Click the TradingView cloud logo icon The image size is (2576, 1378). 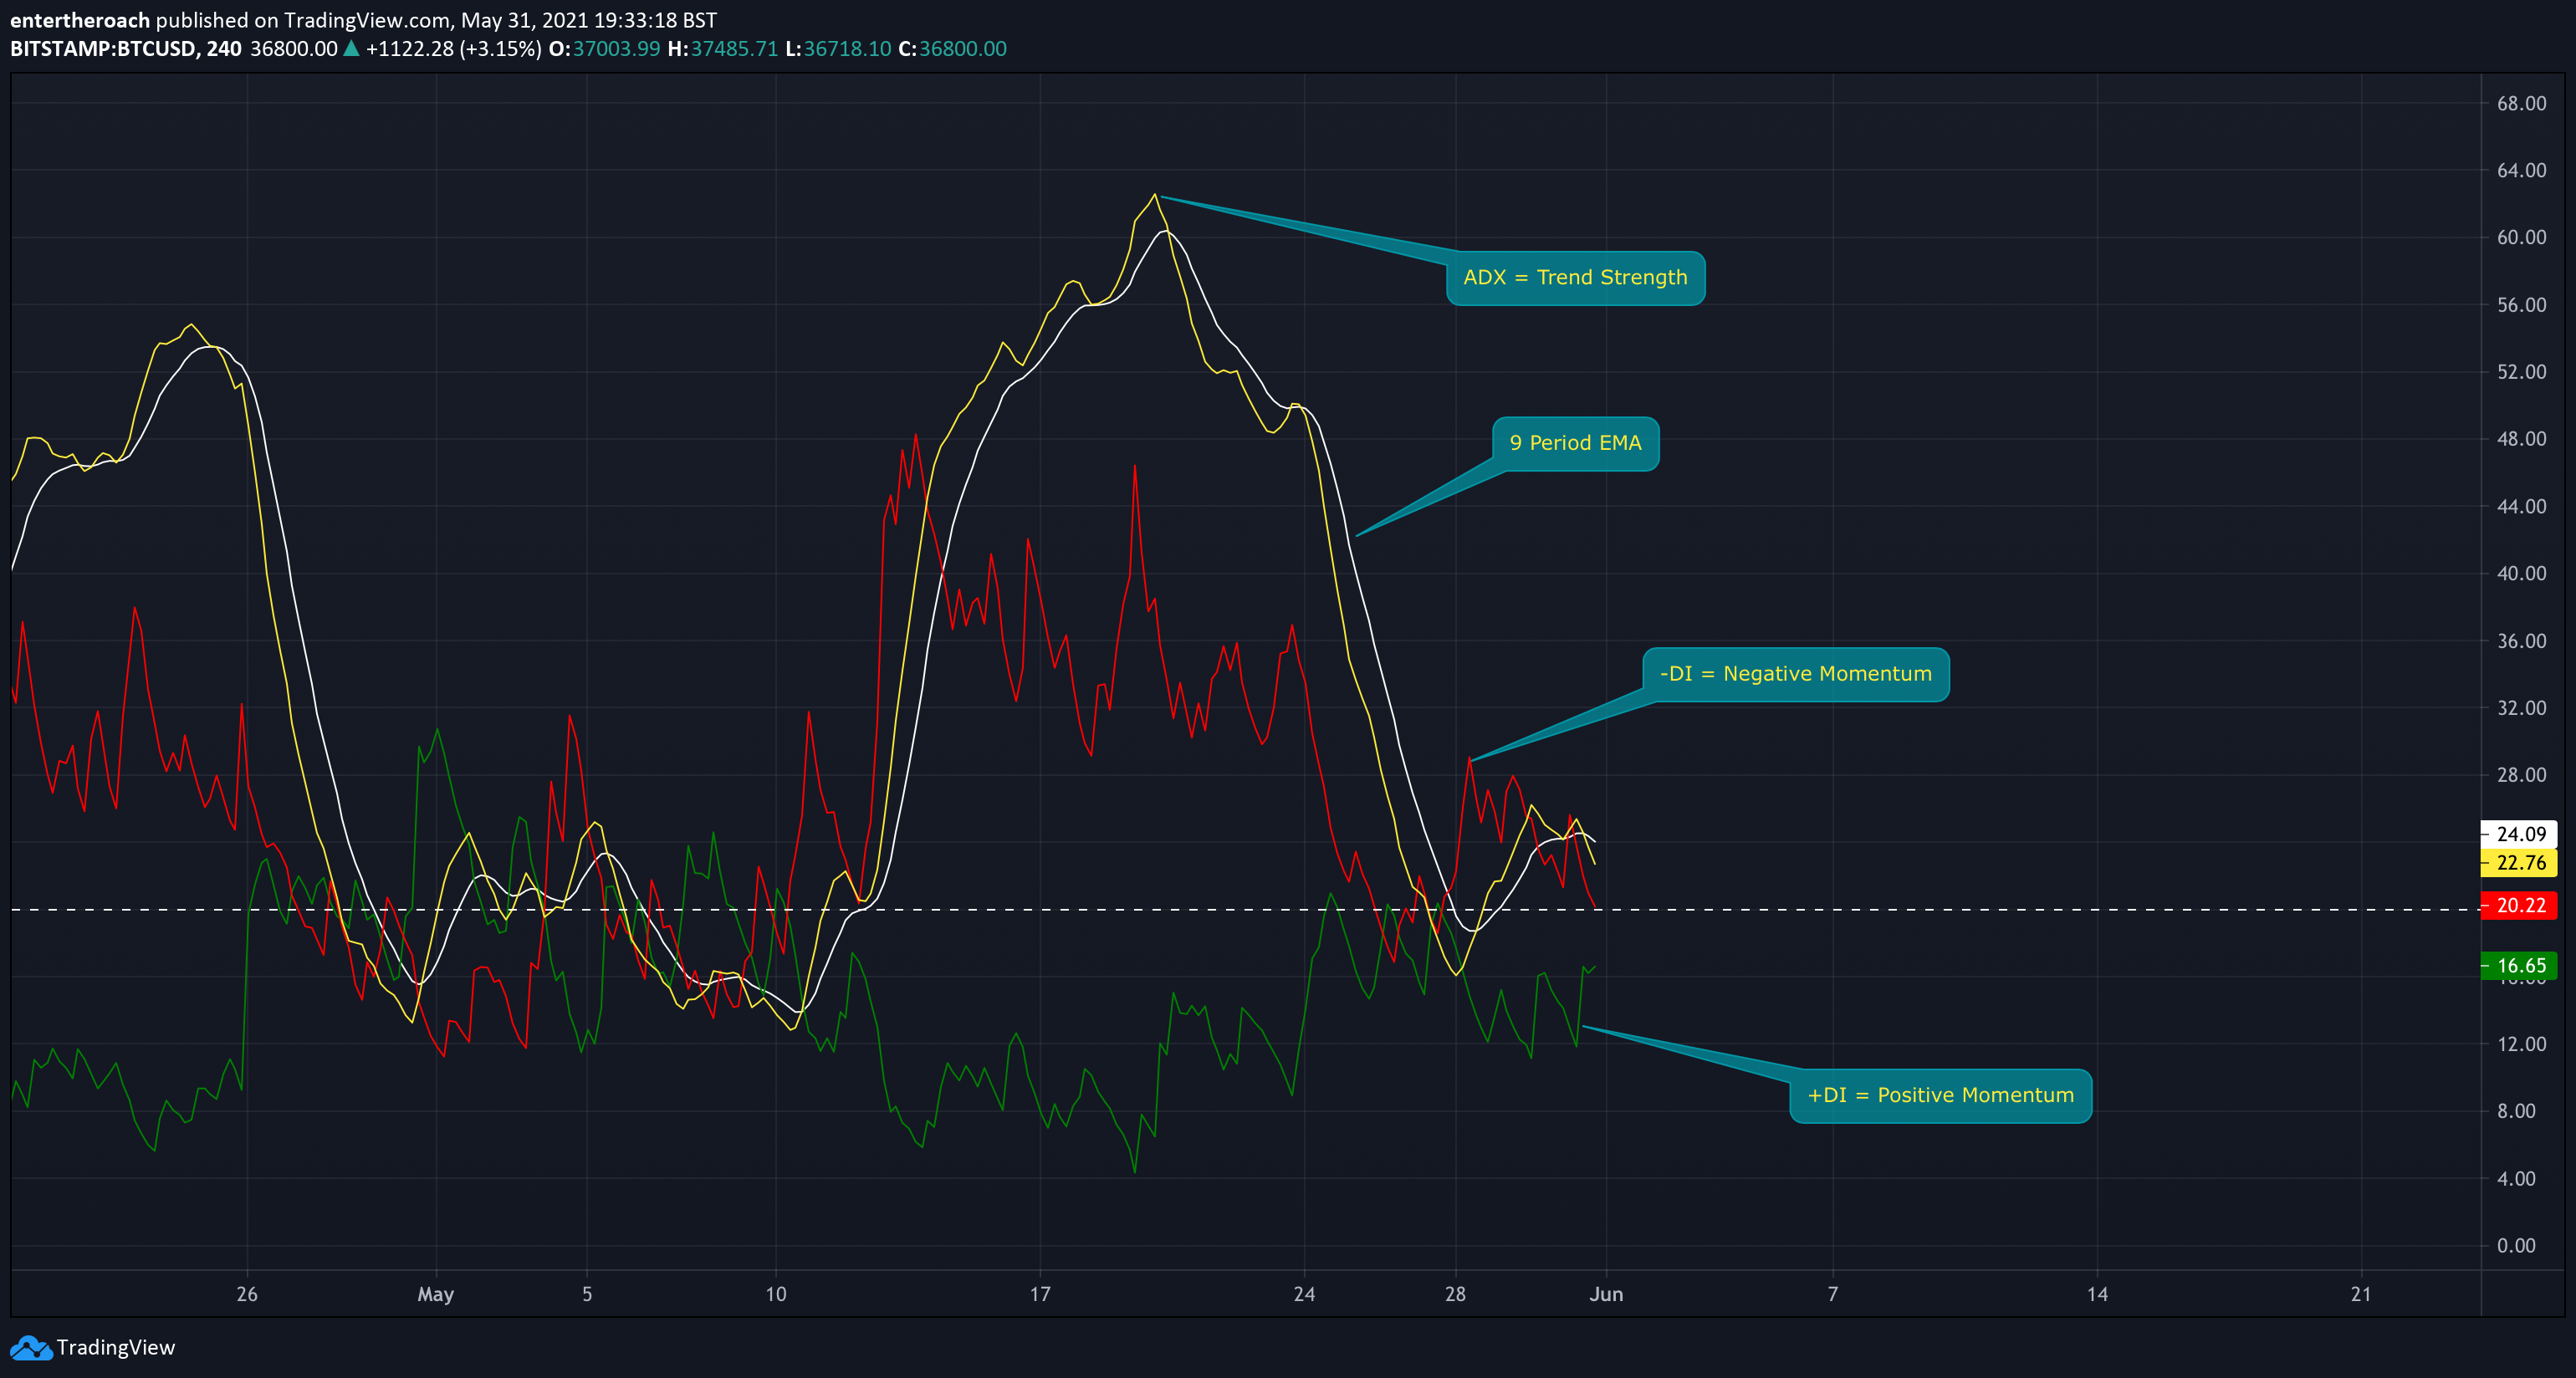[x=31, y=1348]
